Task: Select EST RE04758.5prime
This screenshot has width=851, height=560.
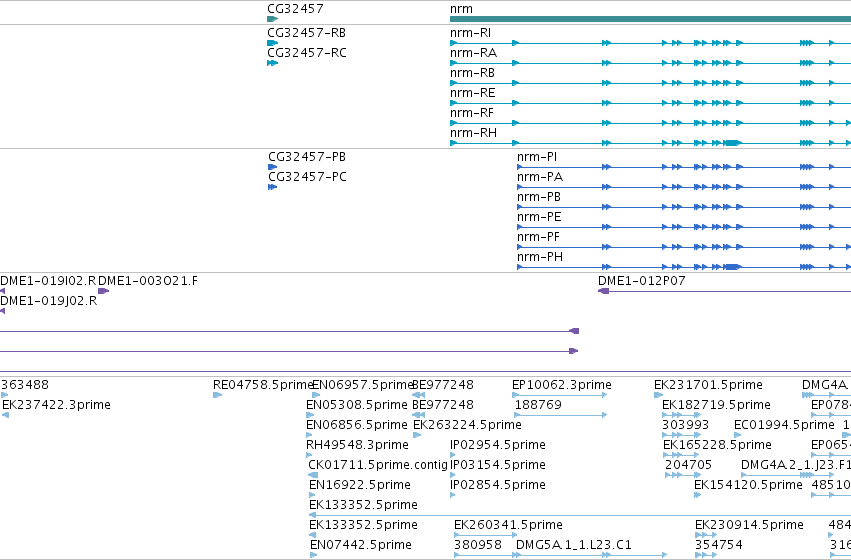Action: 263,385
